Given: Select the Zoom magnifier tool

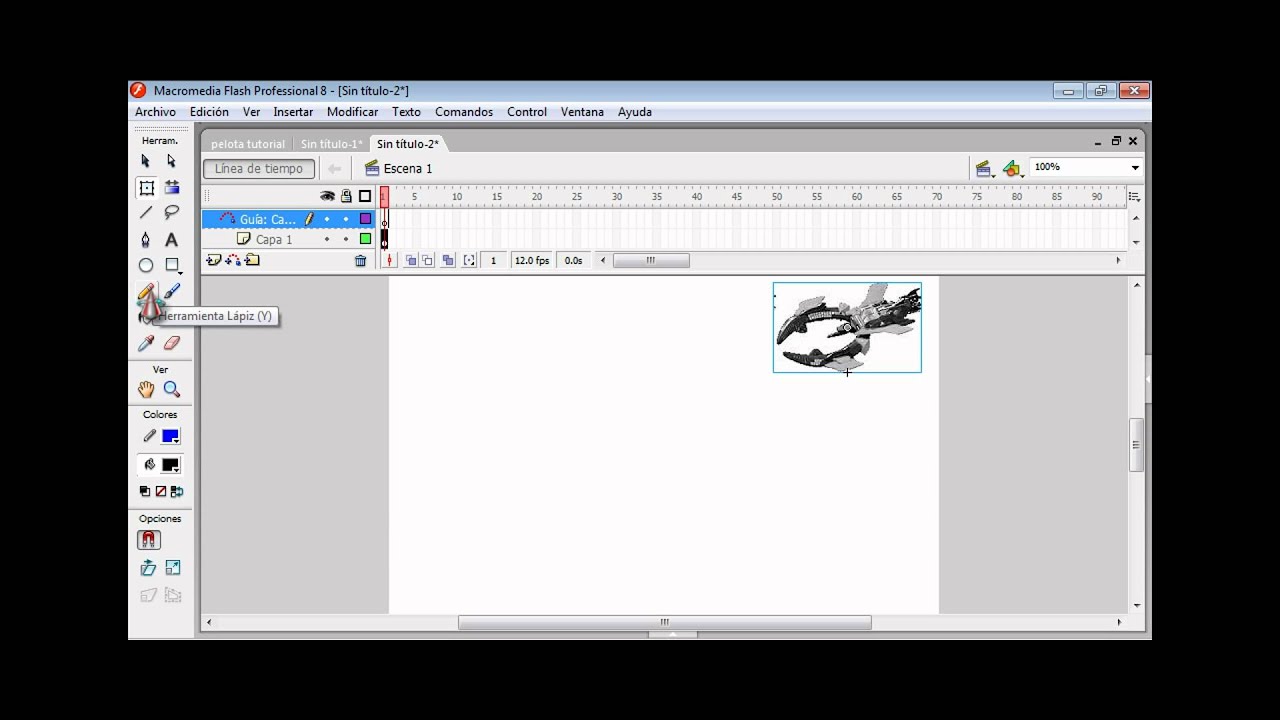Looking at the screenshot, I should 171,390.
